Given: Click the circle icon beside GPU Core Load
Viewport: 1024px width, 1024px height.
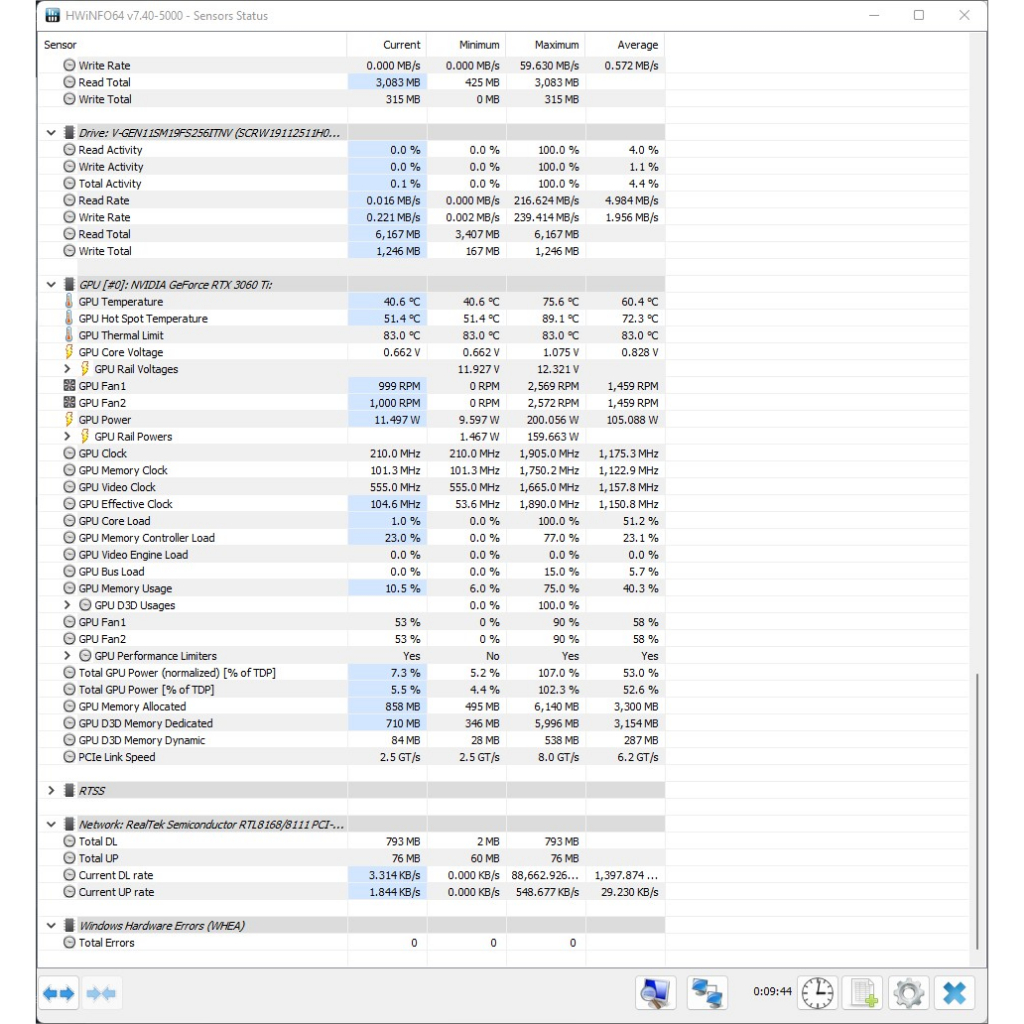Looking at the screenshot, I should coord(69,520).
